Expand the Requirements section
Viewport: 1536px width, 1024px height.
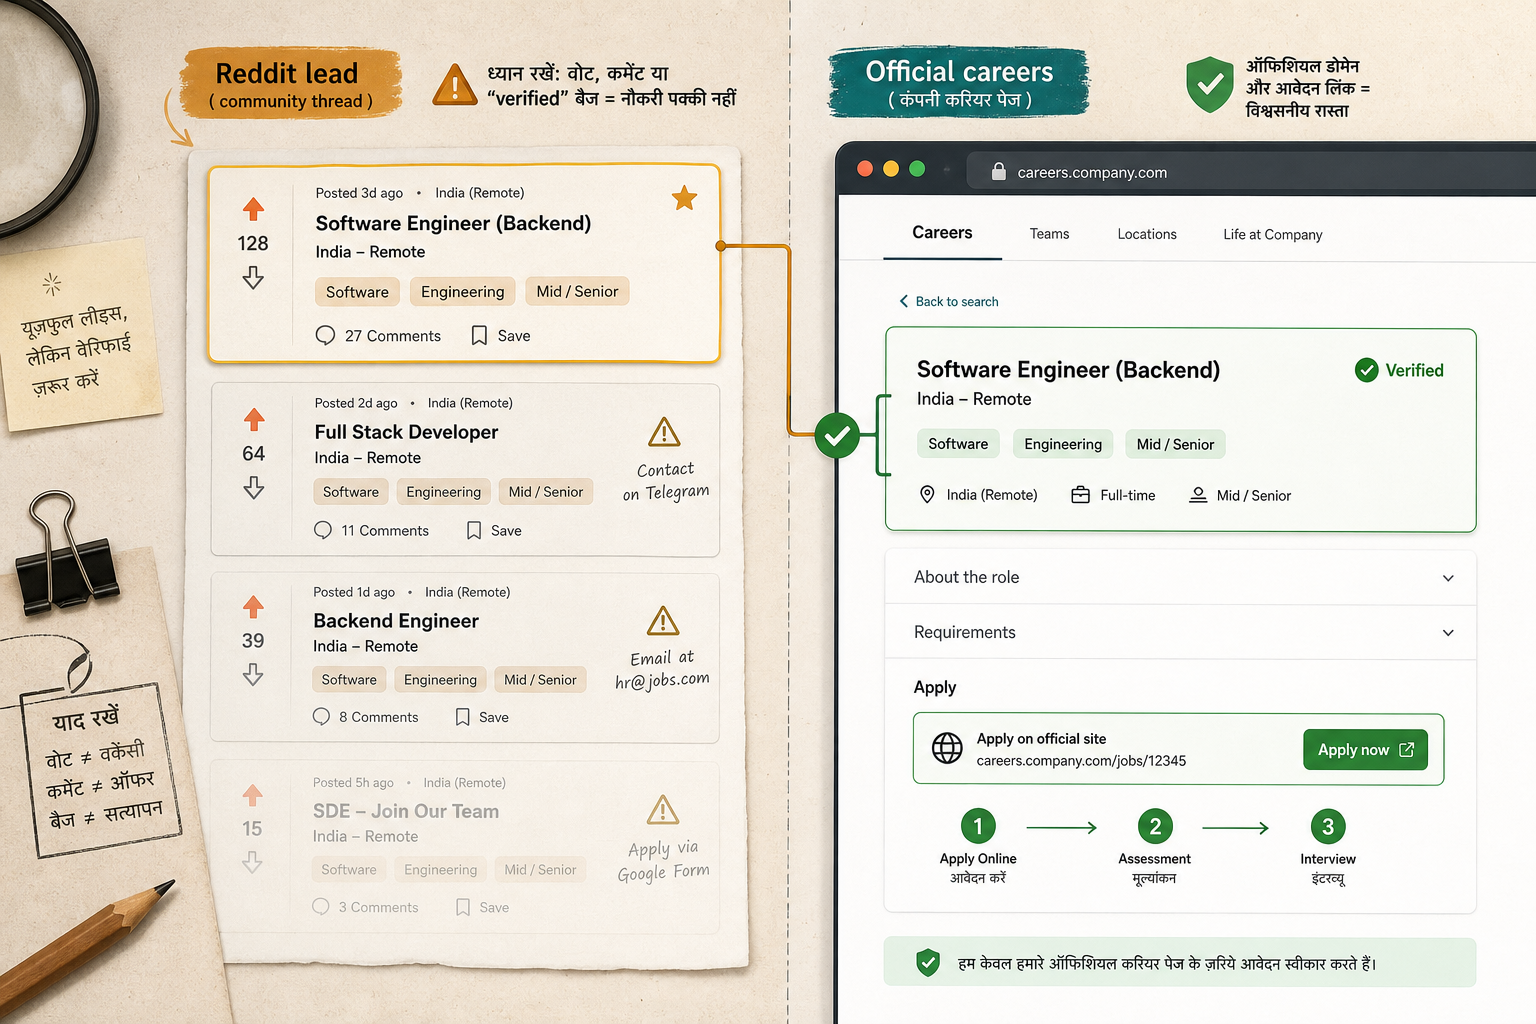[1180, 632]
